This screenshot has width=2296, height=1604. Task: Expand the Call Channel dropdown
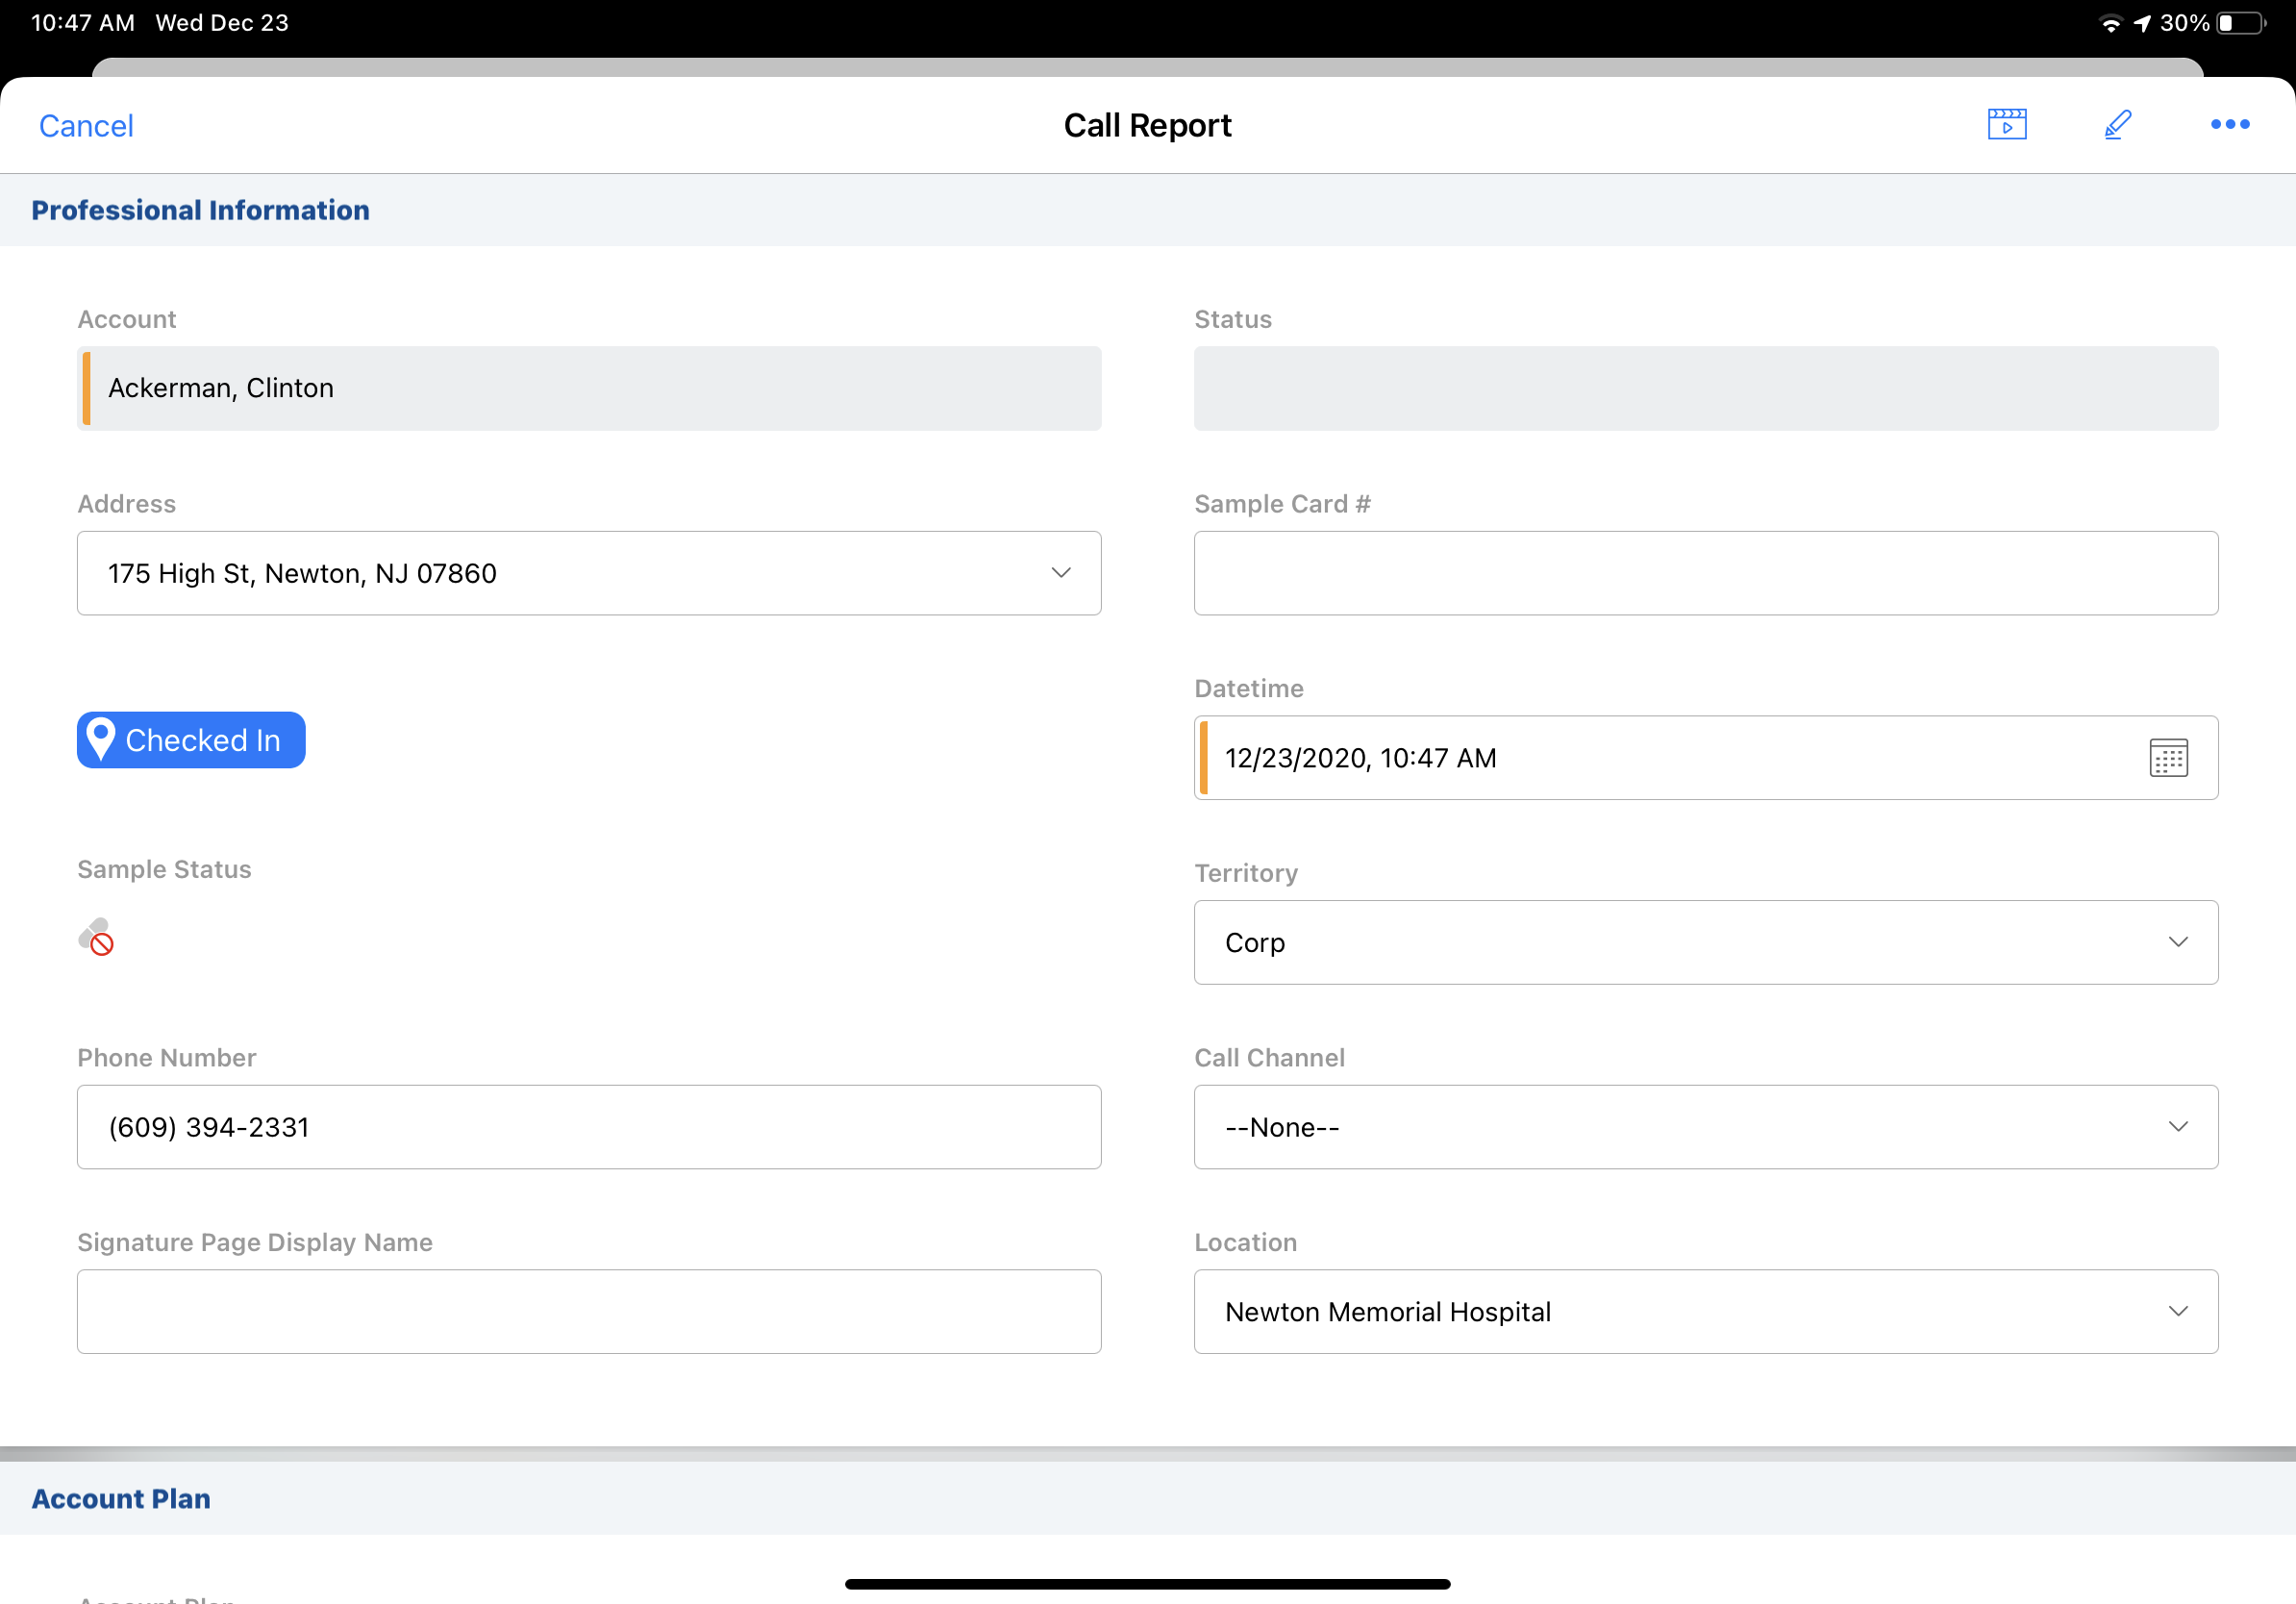[1705, 1127]
